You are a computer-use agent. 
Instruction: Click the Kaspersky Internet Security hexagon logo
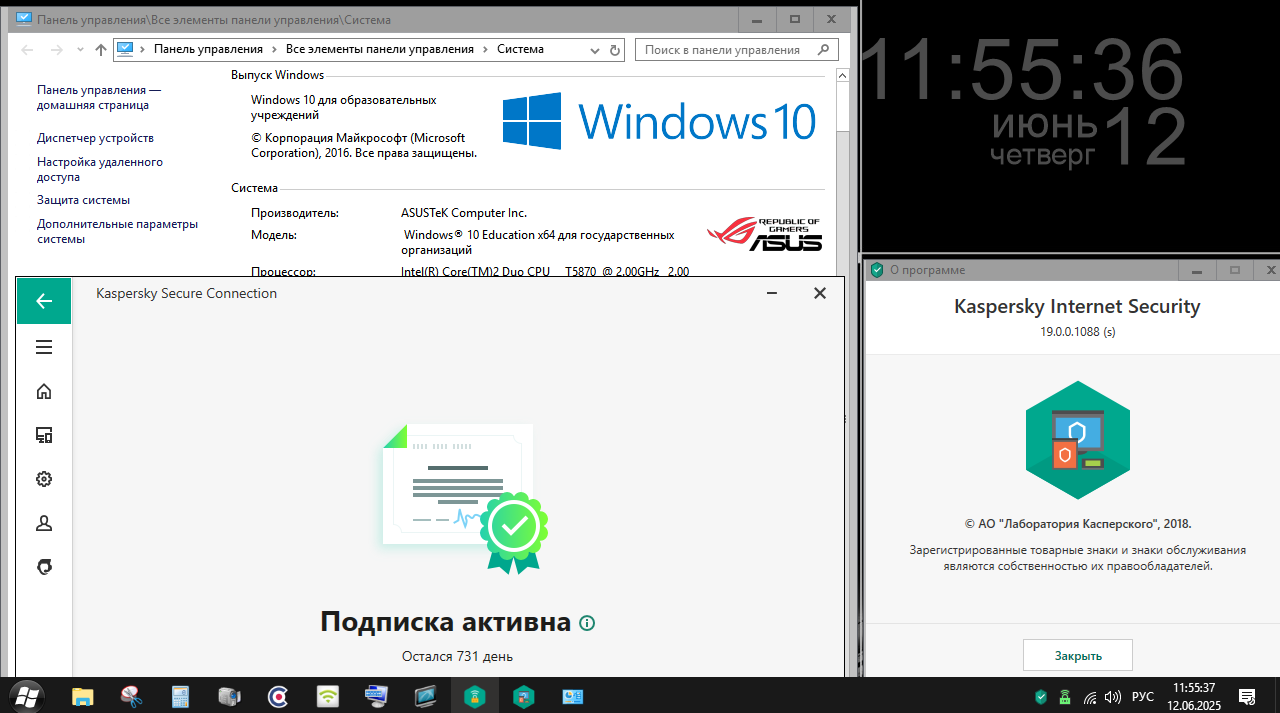point(1078,441)
